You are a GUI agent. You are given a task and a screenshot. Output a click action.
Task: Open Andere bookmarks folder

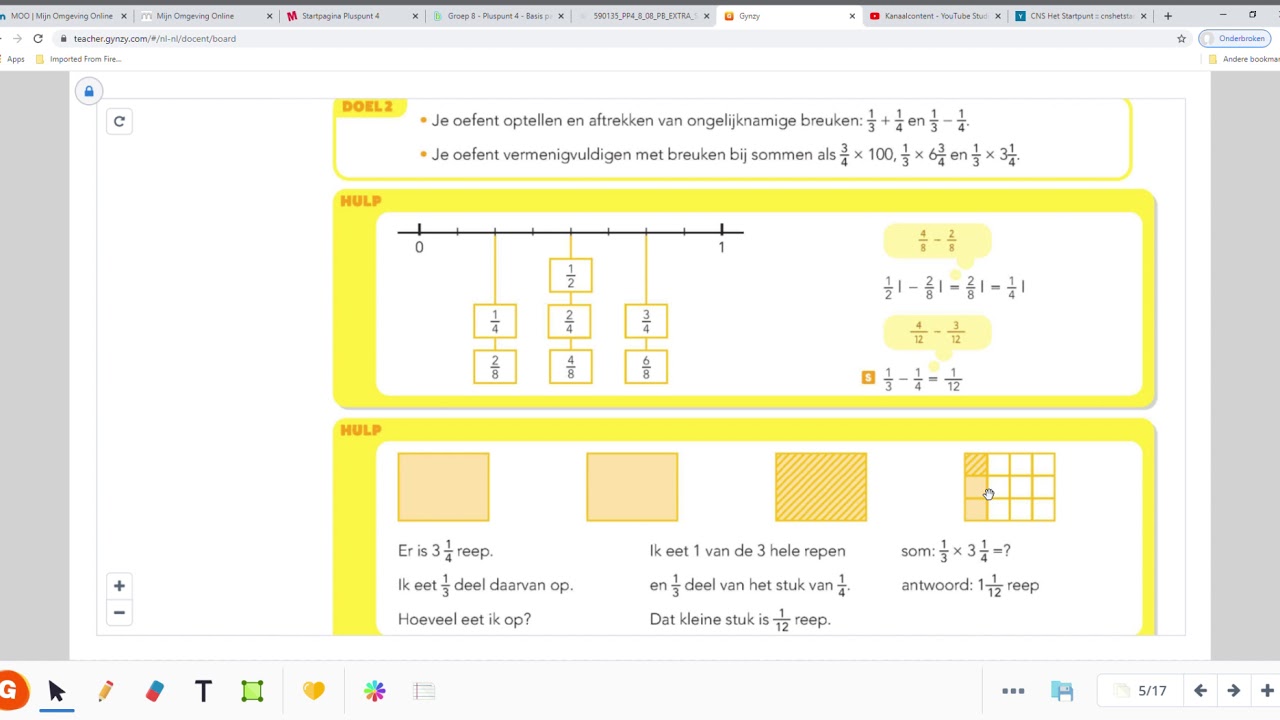[1244, 59]
